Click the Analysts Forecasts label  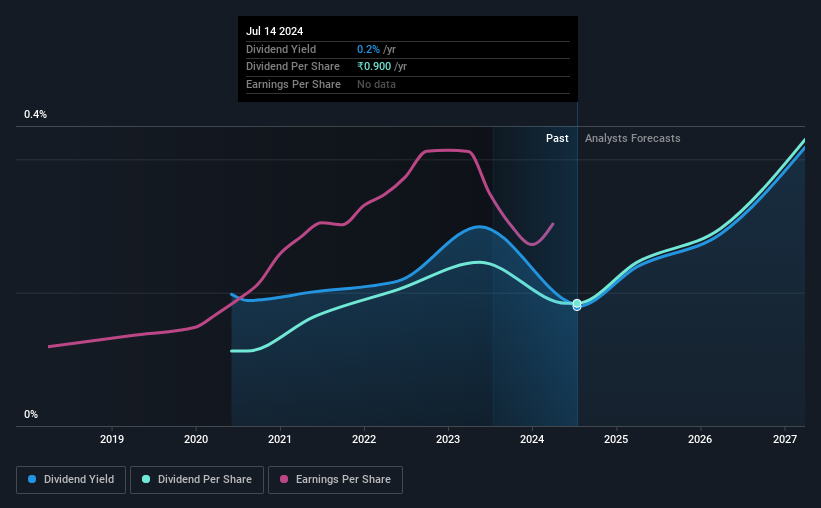[x=633, y=138]
